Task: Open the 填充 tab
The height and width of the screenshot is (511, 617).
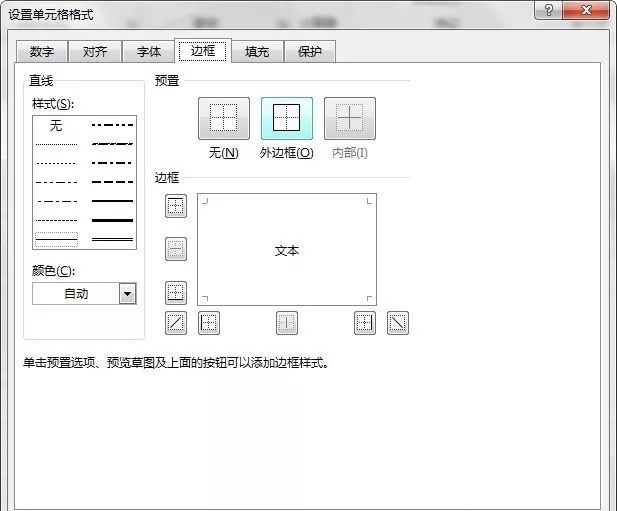Action: tap(257, 52)
